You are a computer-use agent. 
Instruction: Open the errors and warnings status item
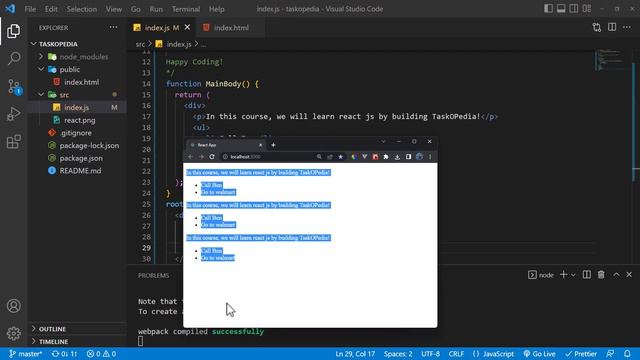pos(101,353)
